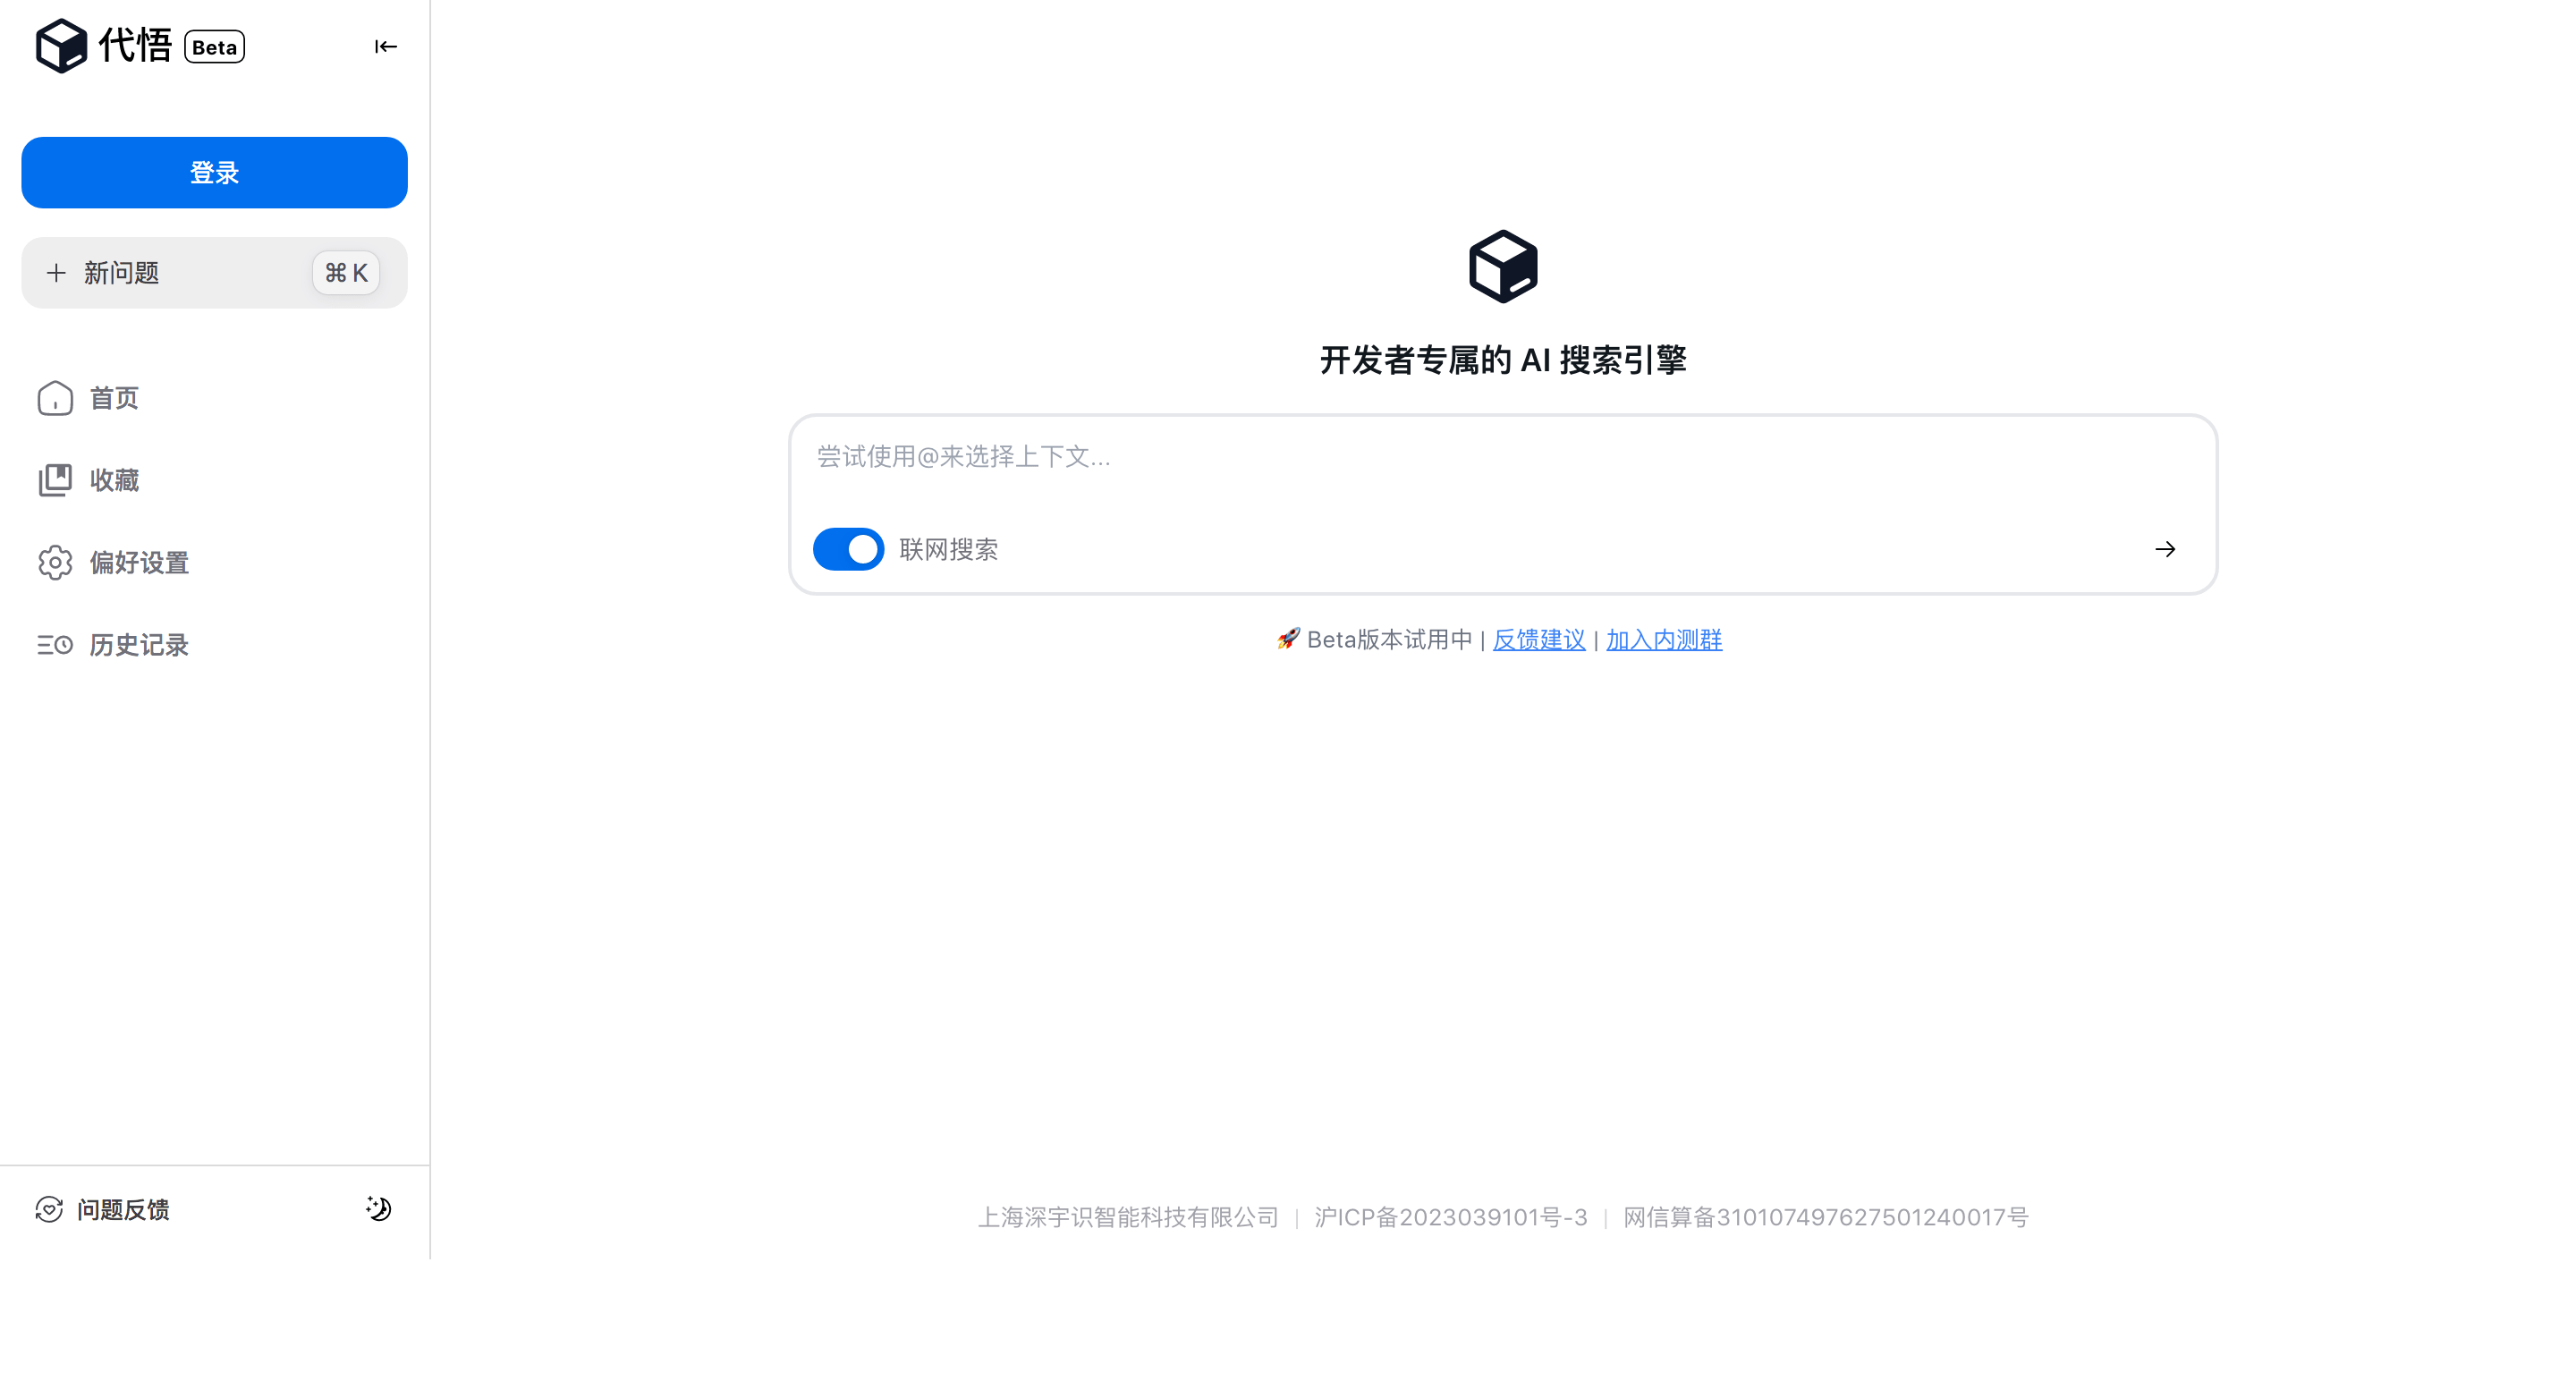Click the gear icon for 偏好设置
Screen dimensions: 2576x1381
pos(55,562)
